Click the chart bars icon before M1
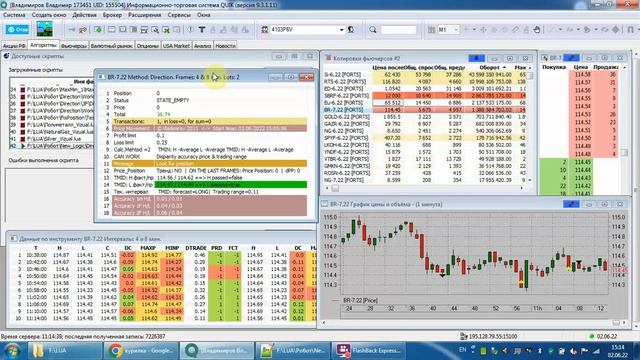640x360 pixels. 431,30
